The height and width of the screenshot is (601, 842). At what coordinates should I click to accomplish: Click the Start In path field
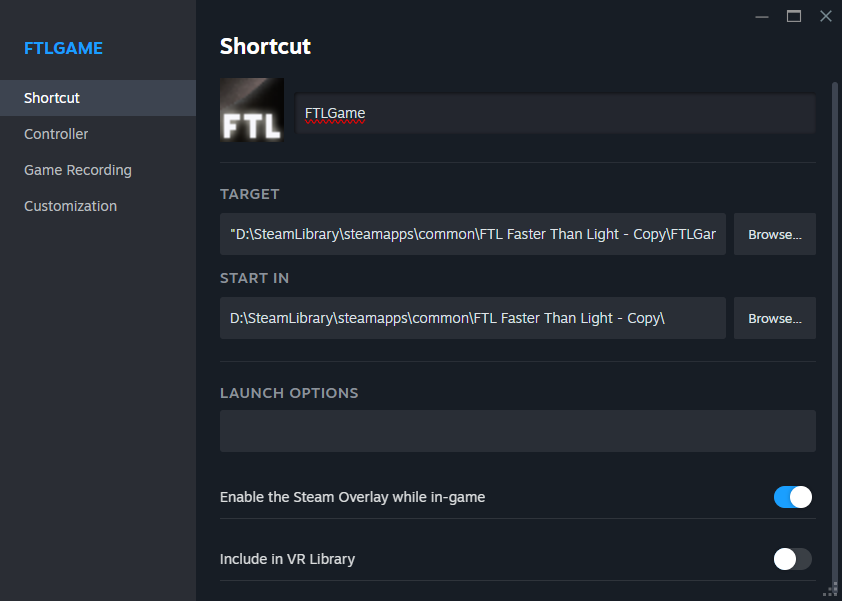[x=472, y=318]
